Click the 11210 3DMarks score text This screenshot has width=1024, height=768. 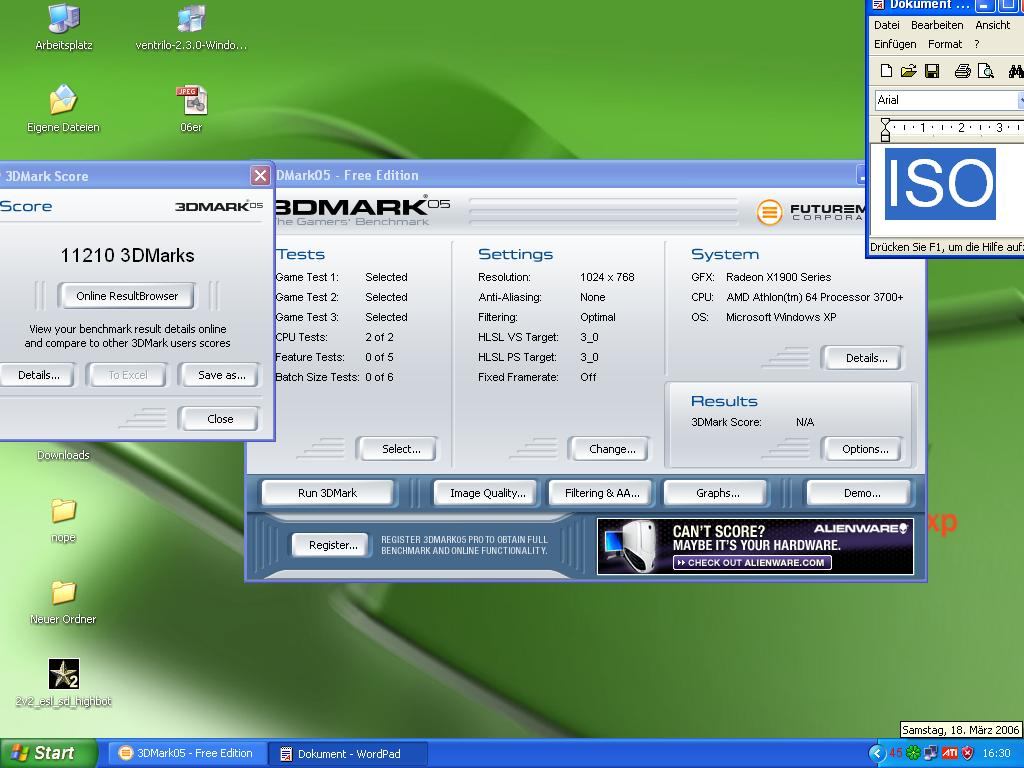click(127, 255)
